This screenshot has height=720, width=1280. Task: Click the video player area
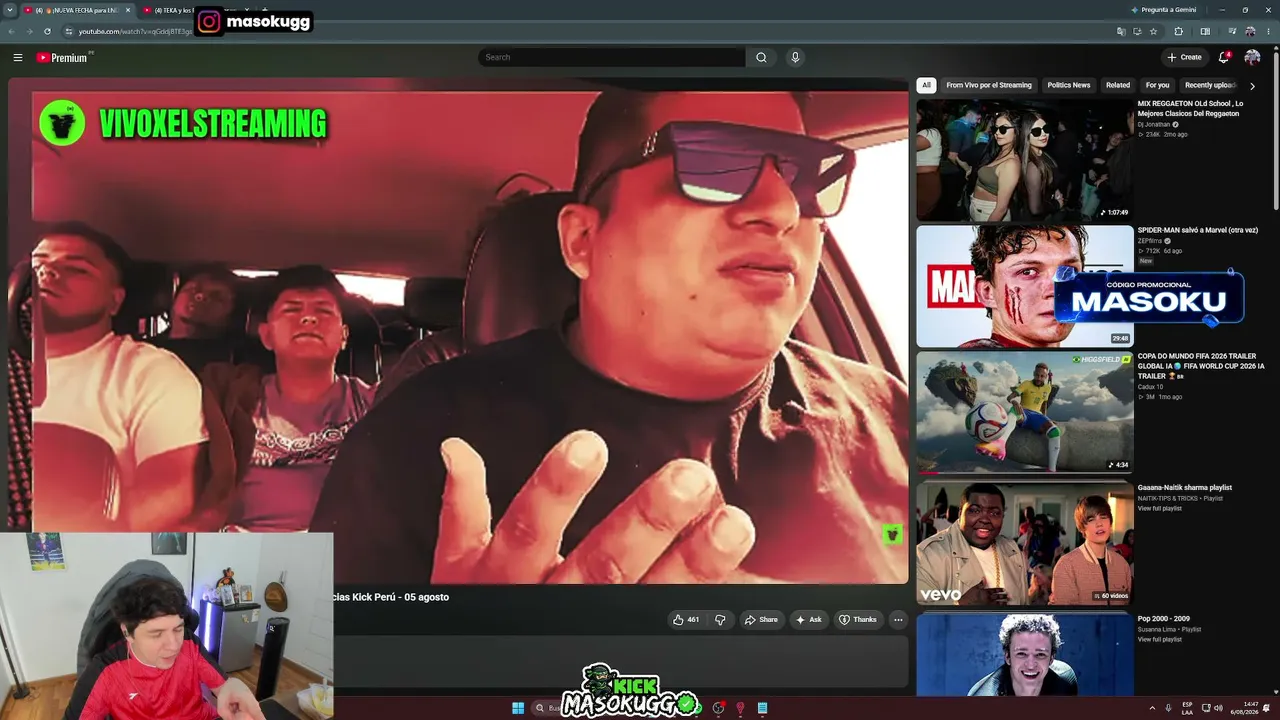tap(458, 331)
